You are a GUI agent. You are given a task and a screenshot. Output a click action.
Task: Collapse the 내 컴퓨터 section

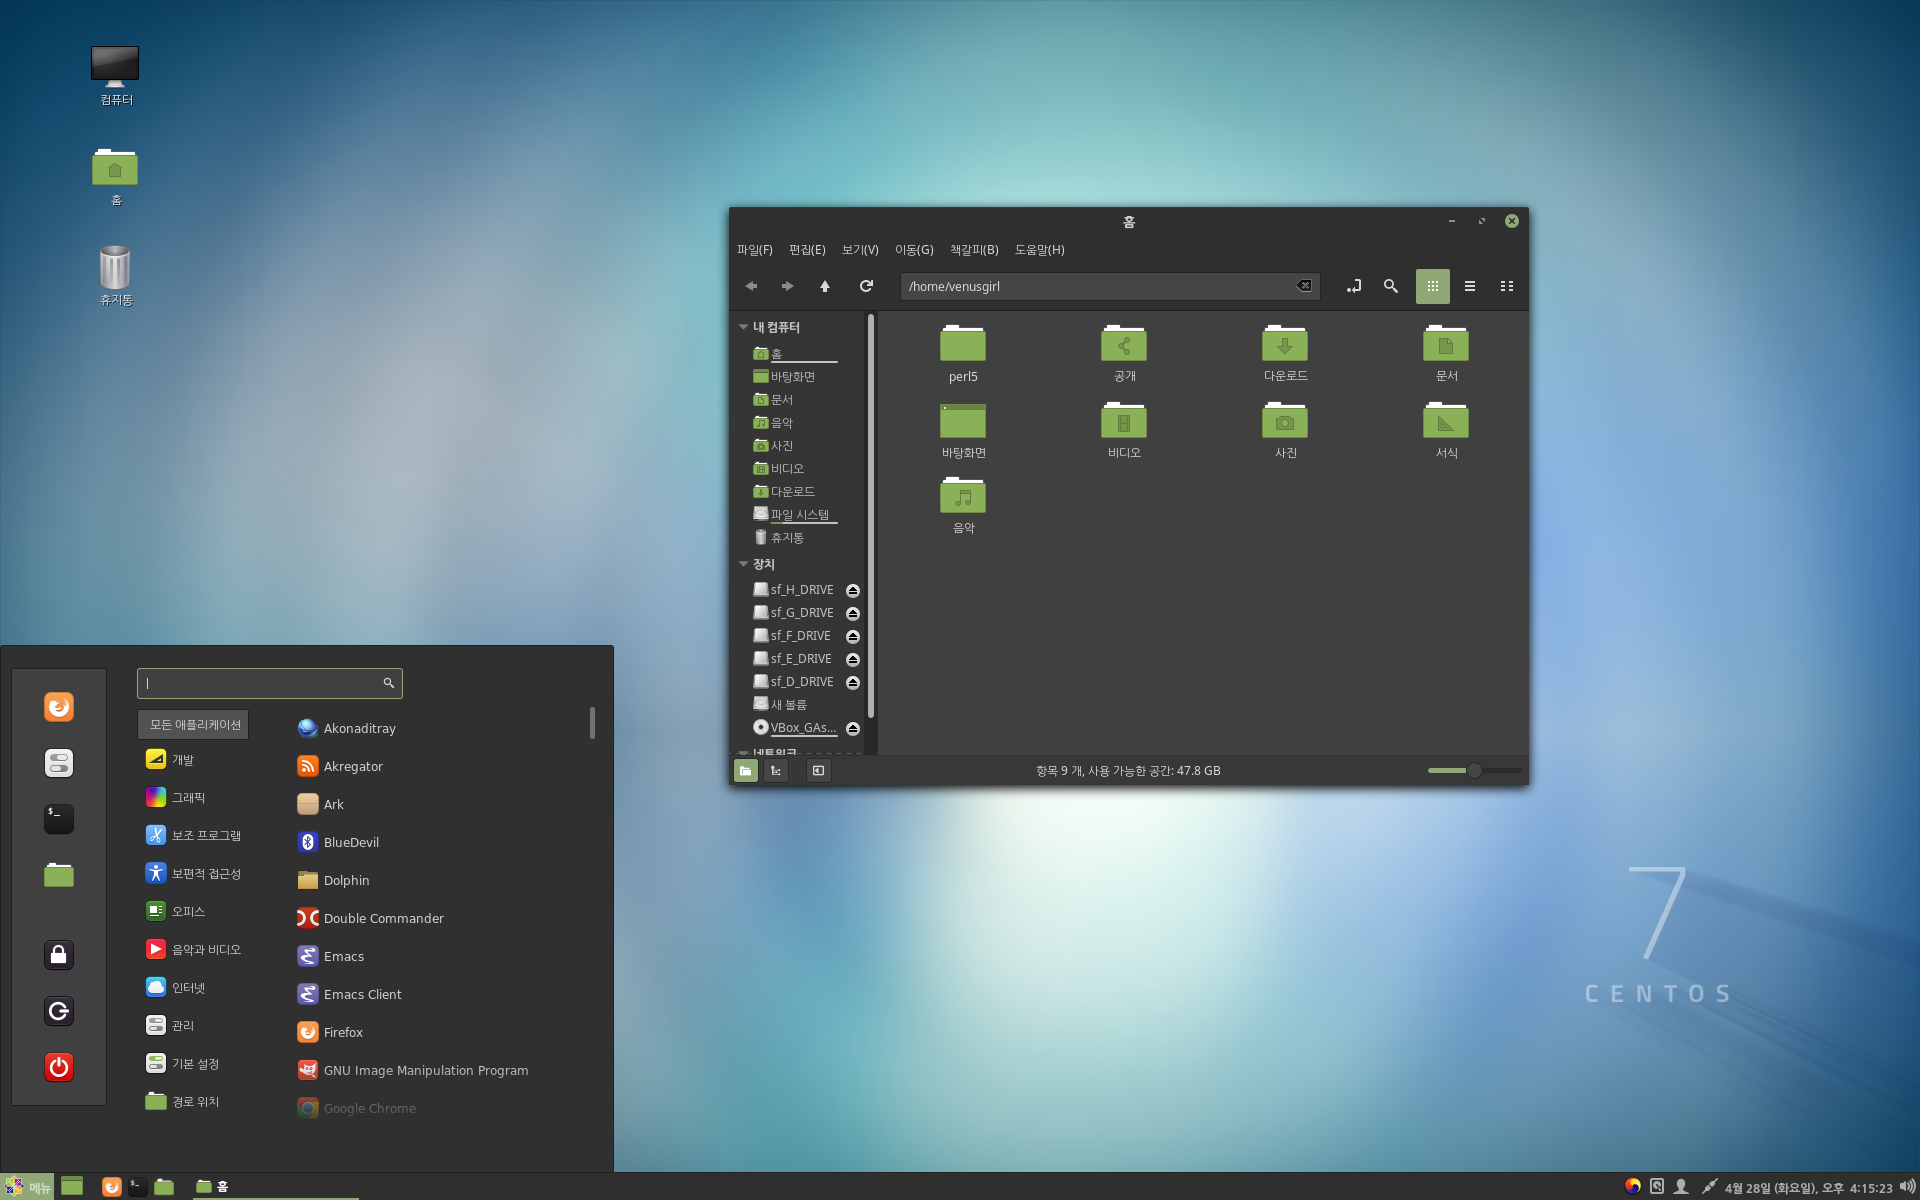click(x=743, y=327)
